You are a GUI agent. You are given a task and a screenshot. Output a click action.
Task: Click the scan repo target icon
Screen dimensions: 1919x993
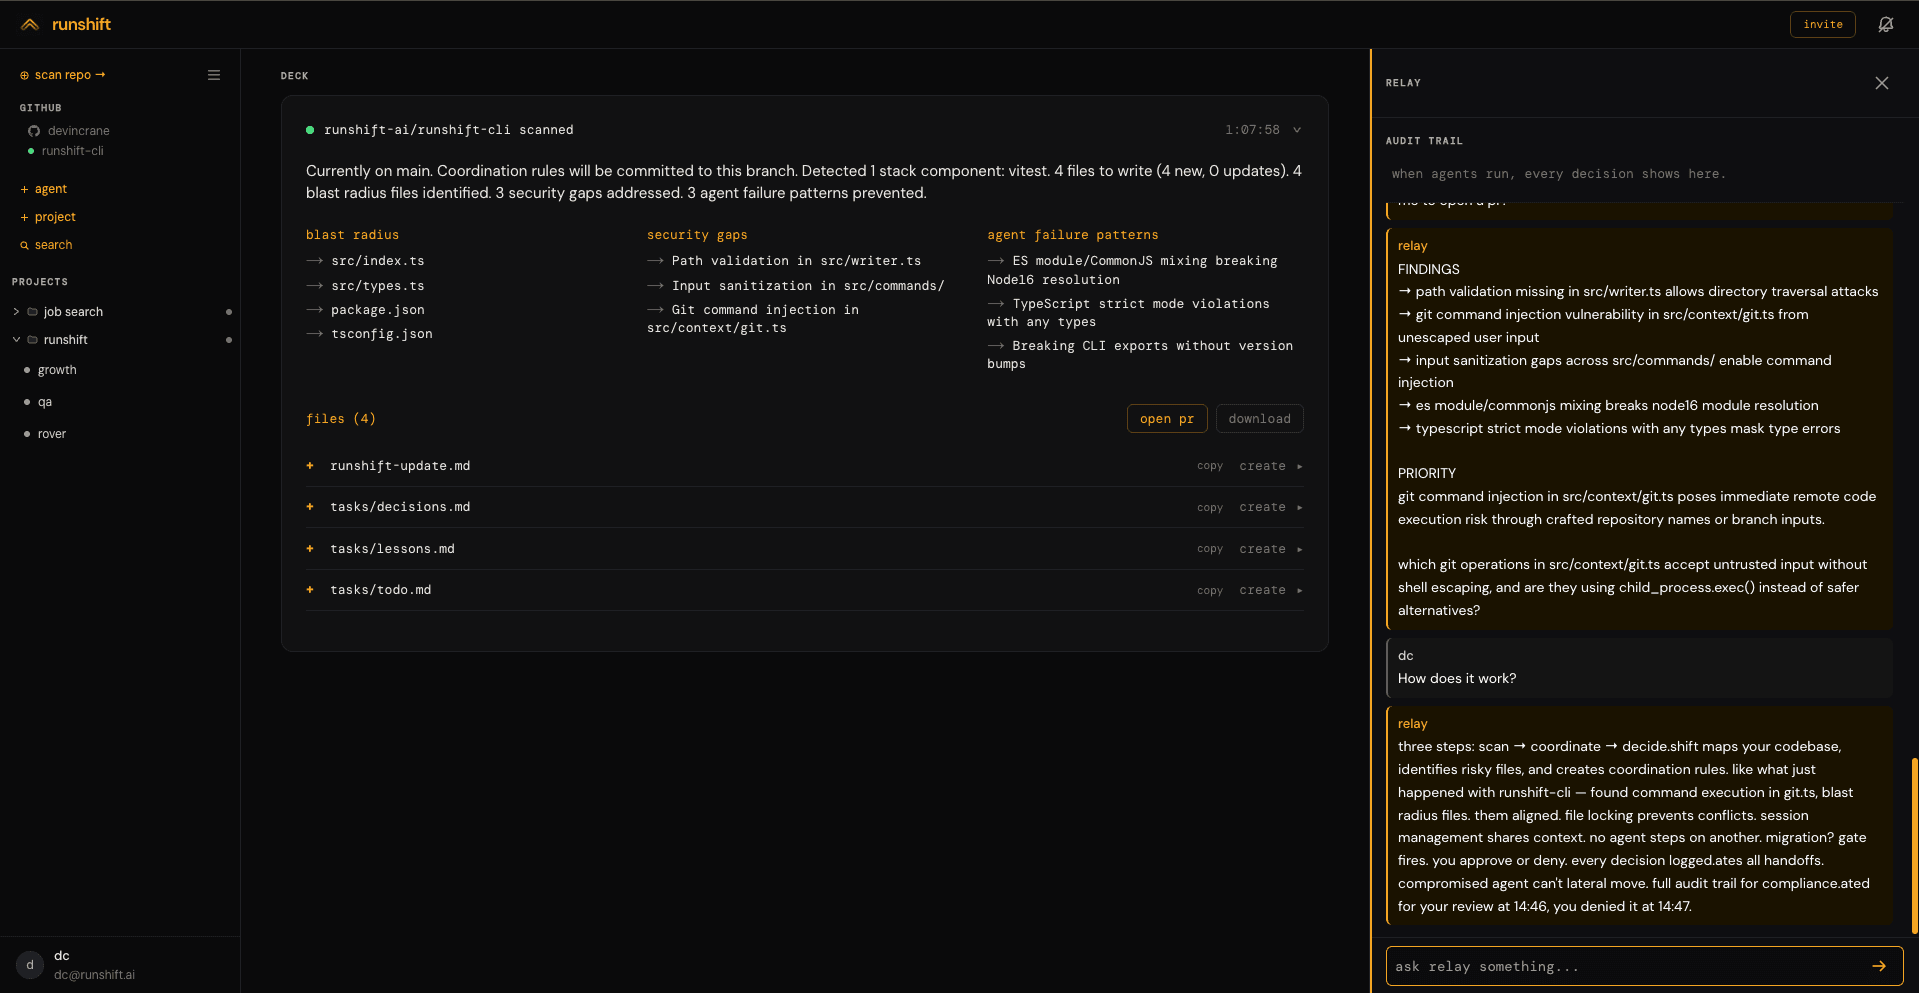[x=25, y=76]
